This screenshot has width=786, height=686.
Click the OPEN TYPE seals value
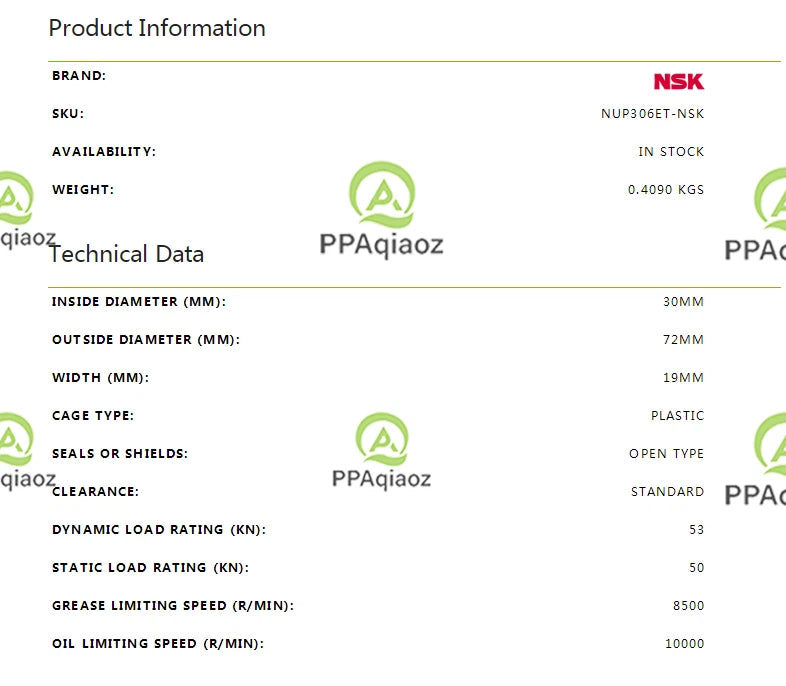[666, 454]
